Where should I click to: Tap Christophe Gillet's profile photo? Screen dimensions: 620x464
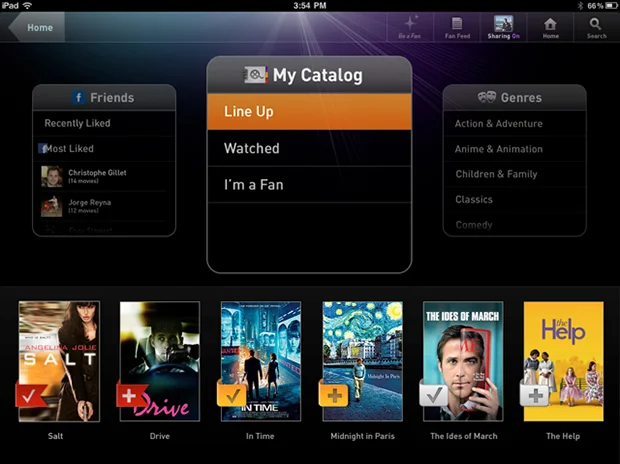pos(52,176)
